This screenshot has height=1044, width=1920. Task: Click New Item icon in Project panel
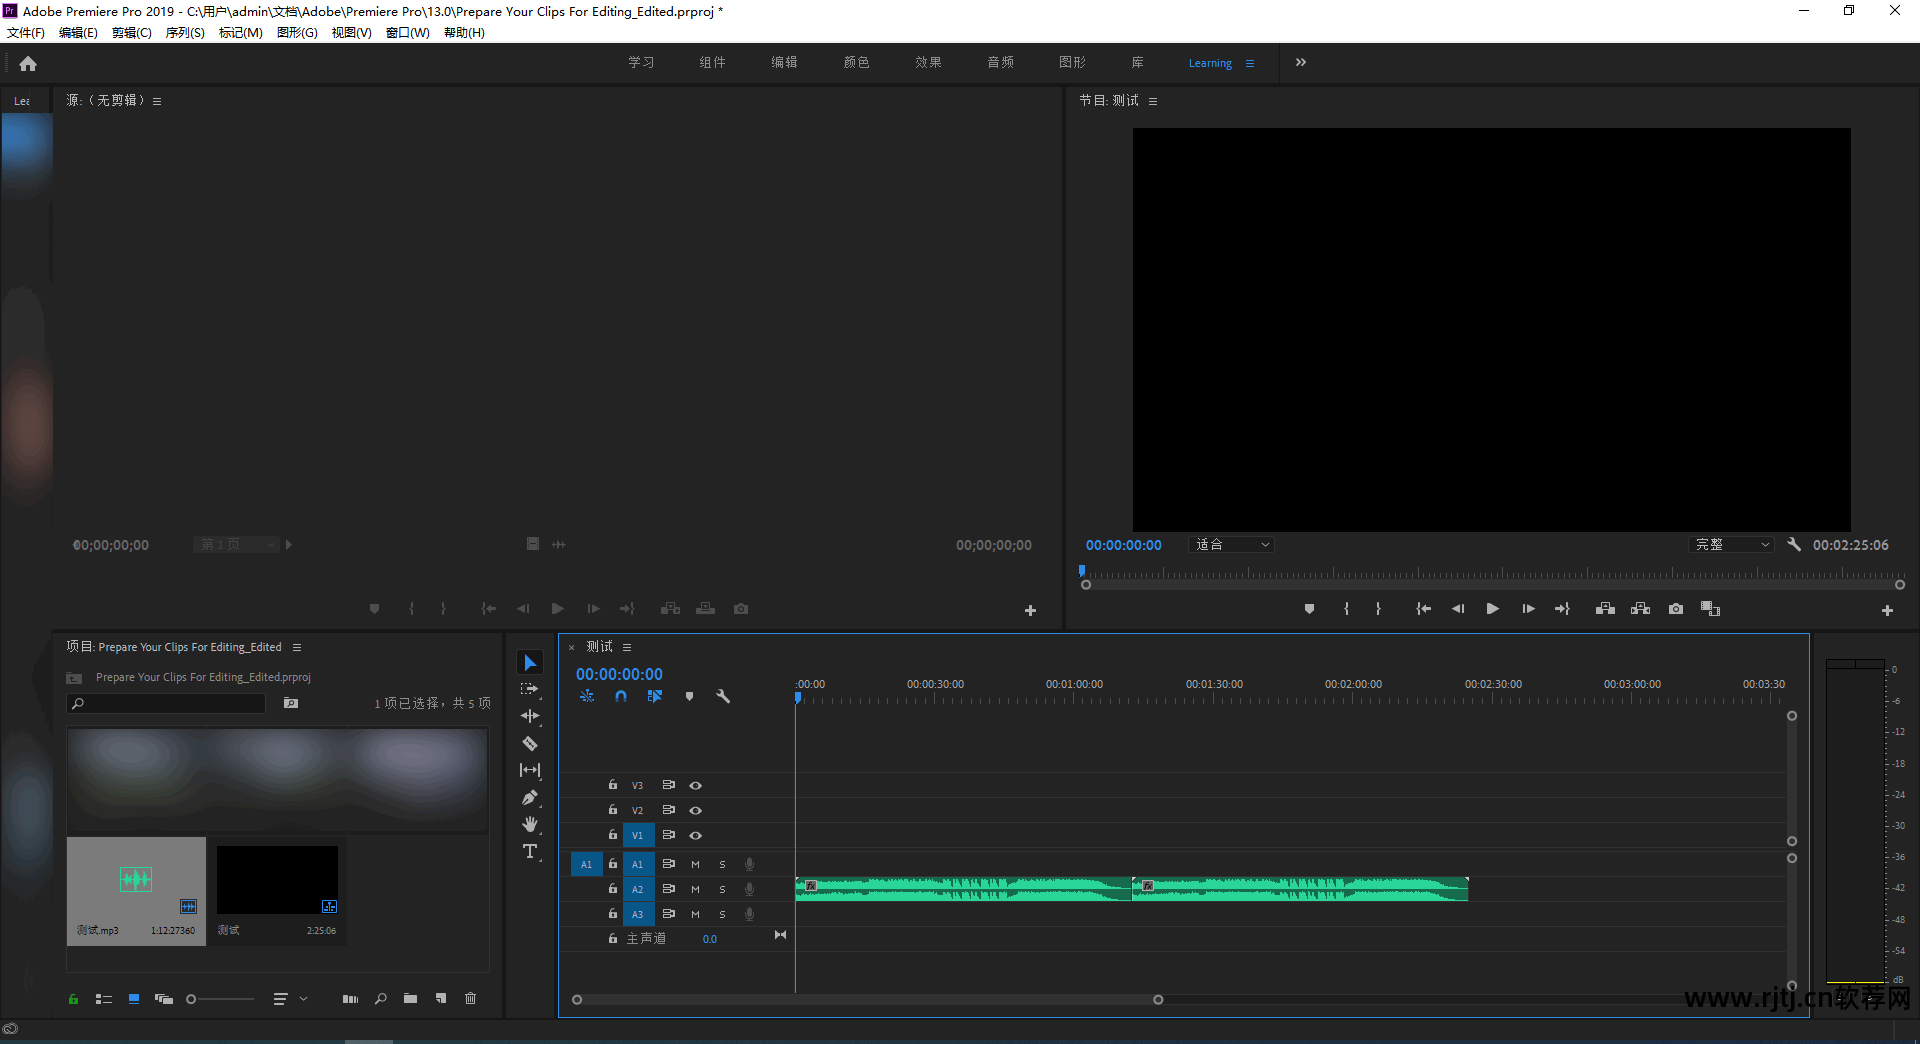click(441, 998)
